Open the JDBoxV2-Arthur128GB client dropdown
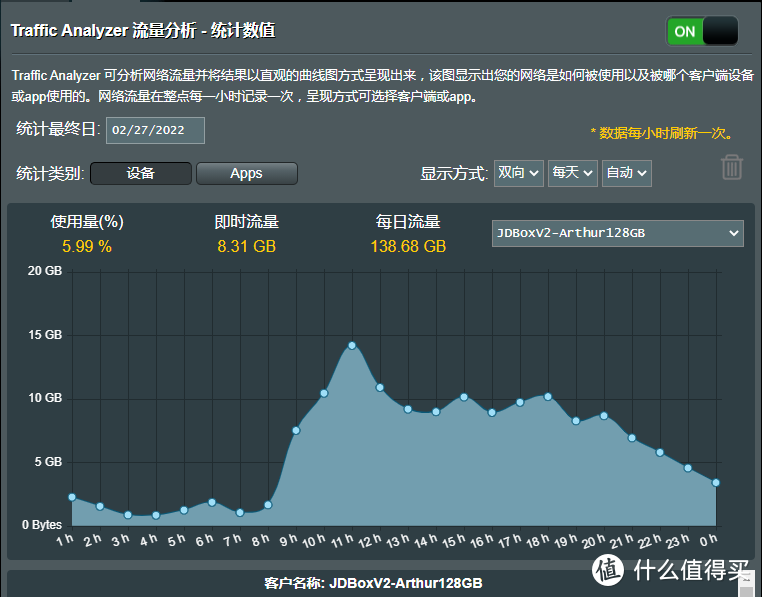The width and height of the screenshot is (762, 597). [617, 233]
